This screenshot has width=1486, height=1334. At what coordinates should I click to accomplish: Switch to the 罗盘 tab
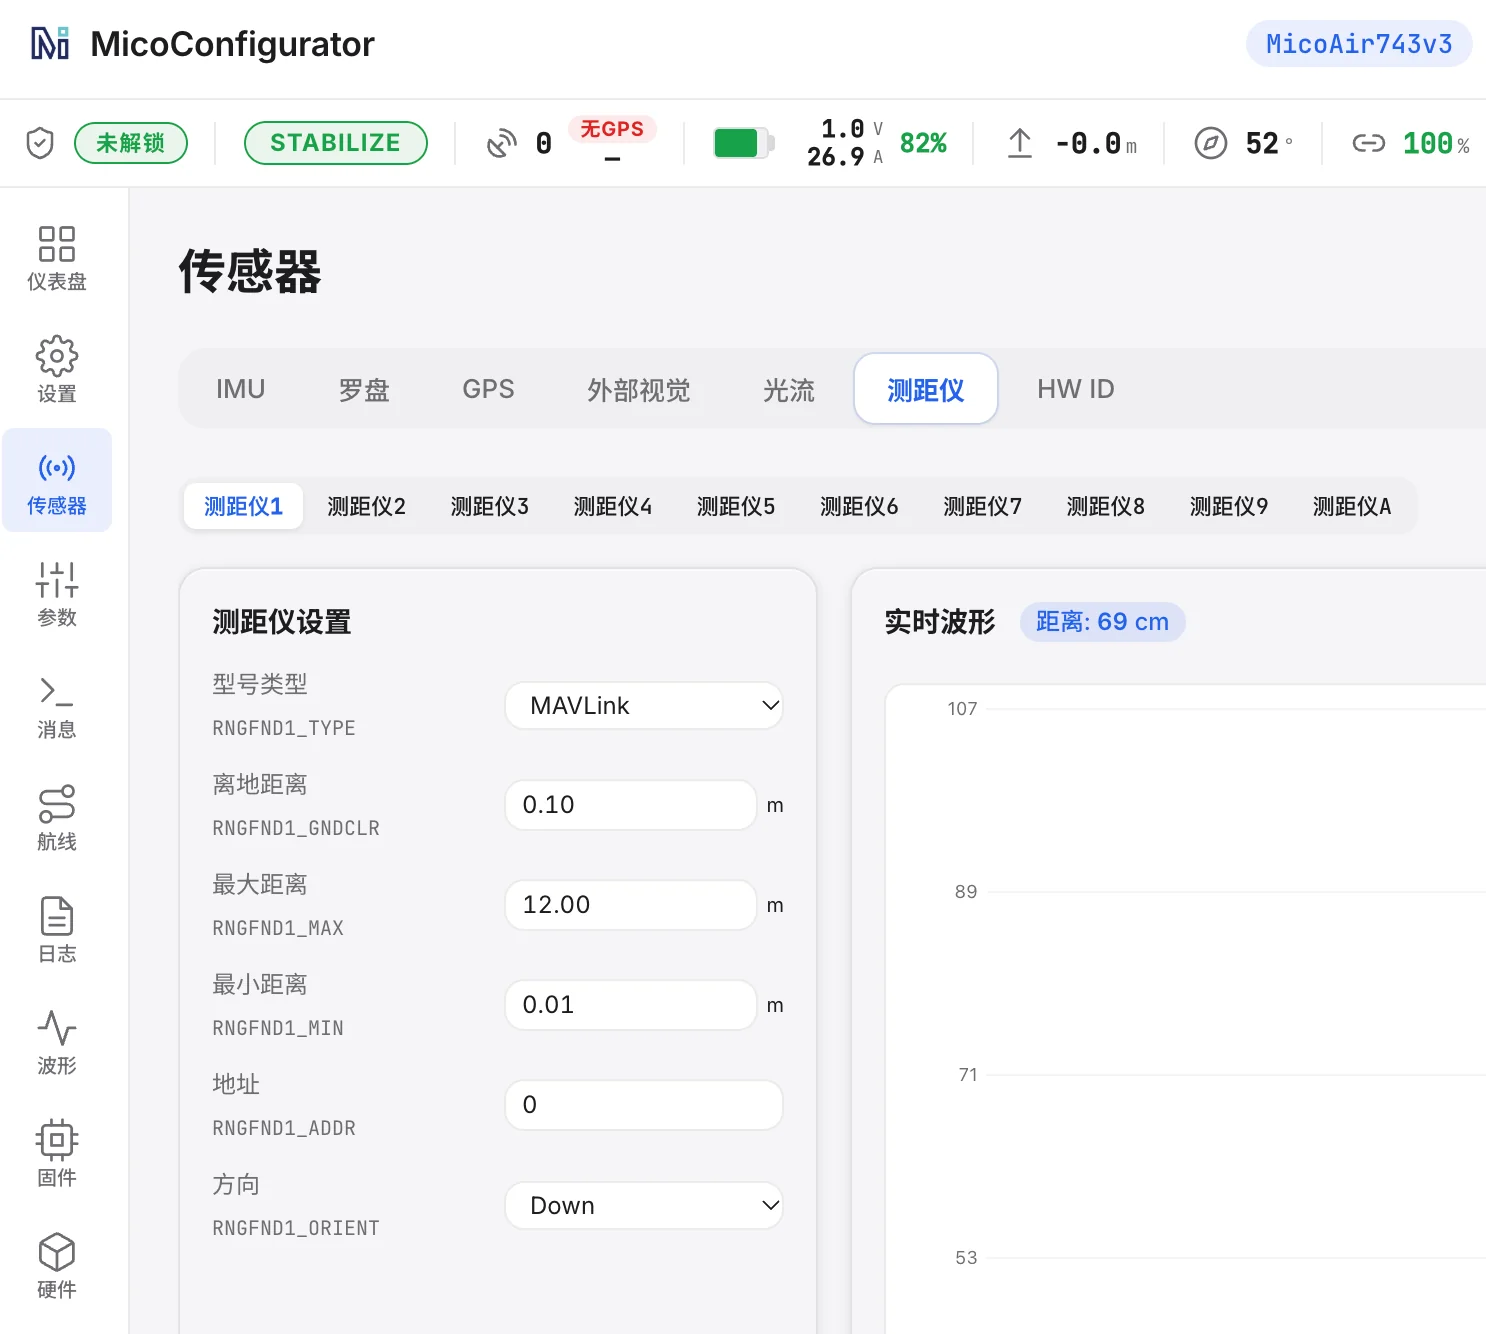click(364, 389)
